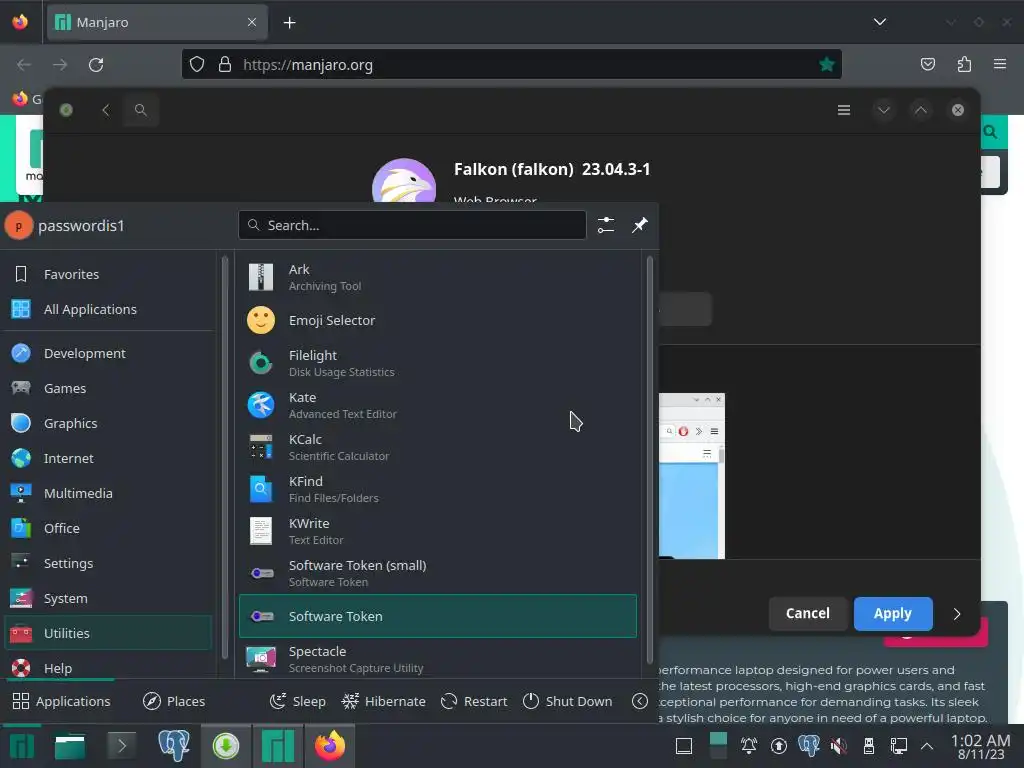1024x768 pixels.
Task: Open Development category
Action: 108,353
